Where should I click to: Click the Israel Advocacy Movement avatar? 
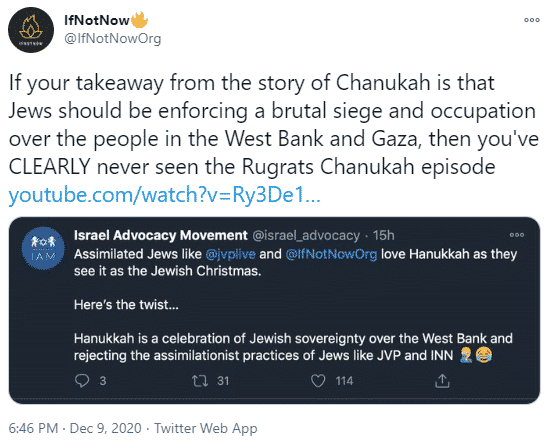click(43, 248)
